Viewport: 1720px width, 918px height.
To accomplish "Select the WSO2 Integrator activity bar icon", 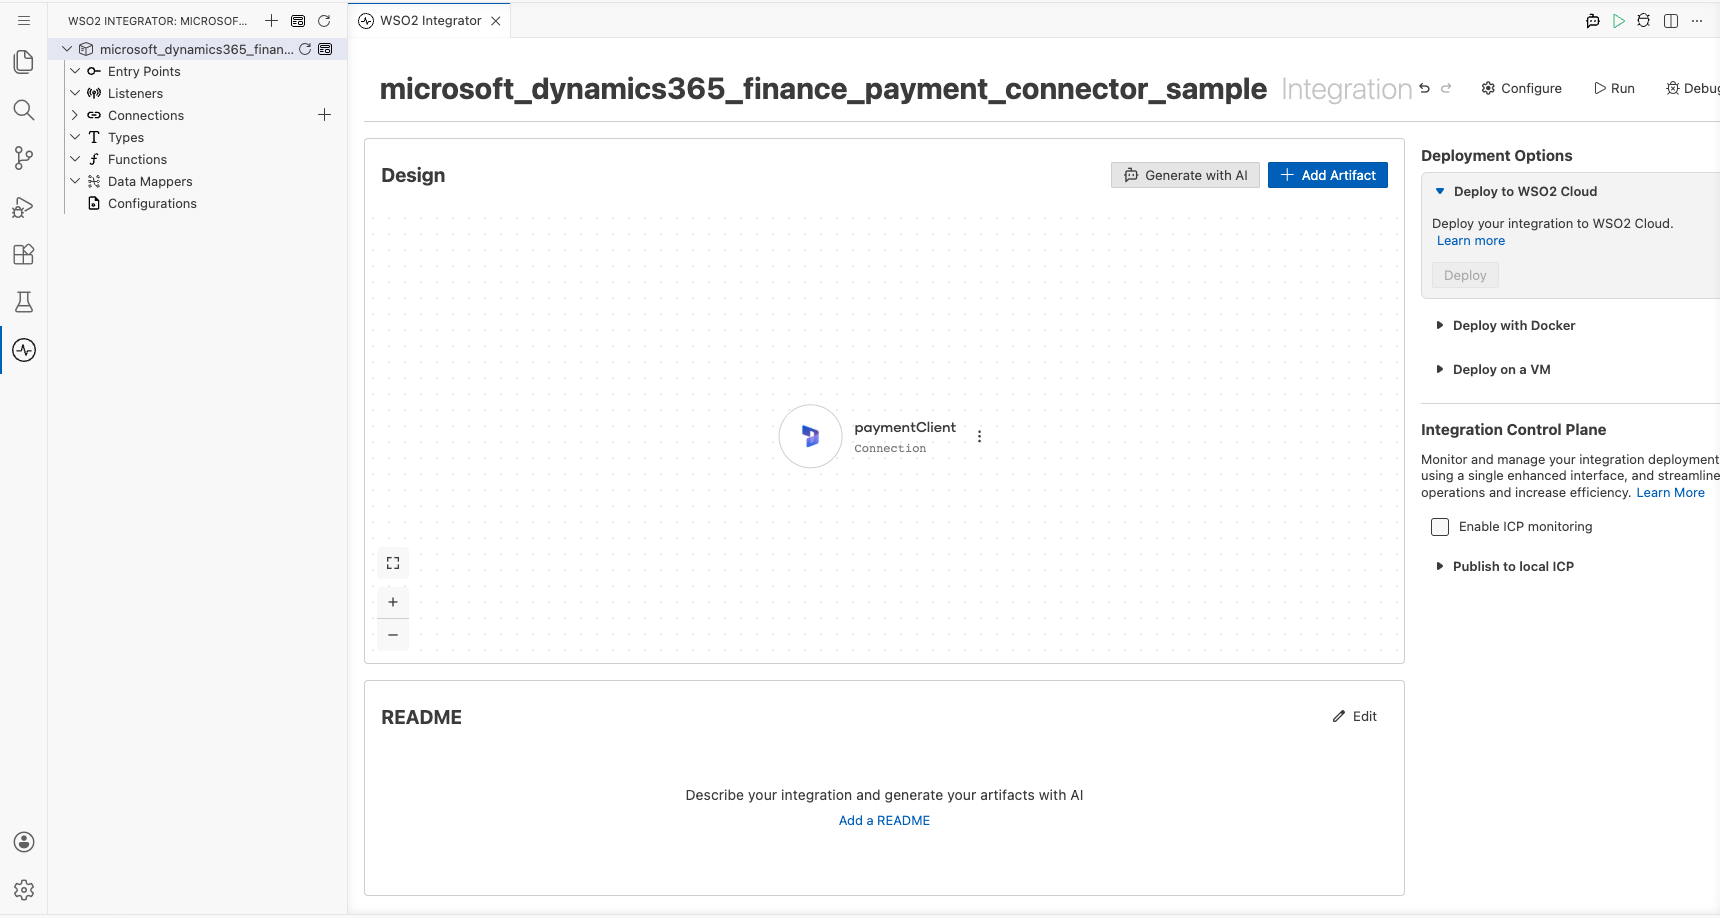I will pos(24,350).
